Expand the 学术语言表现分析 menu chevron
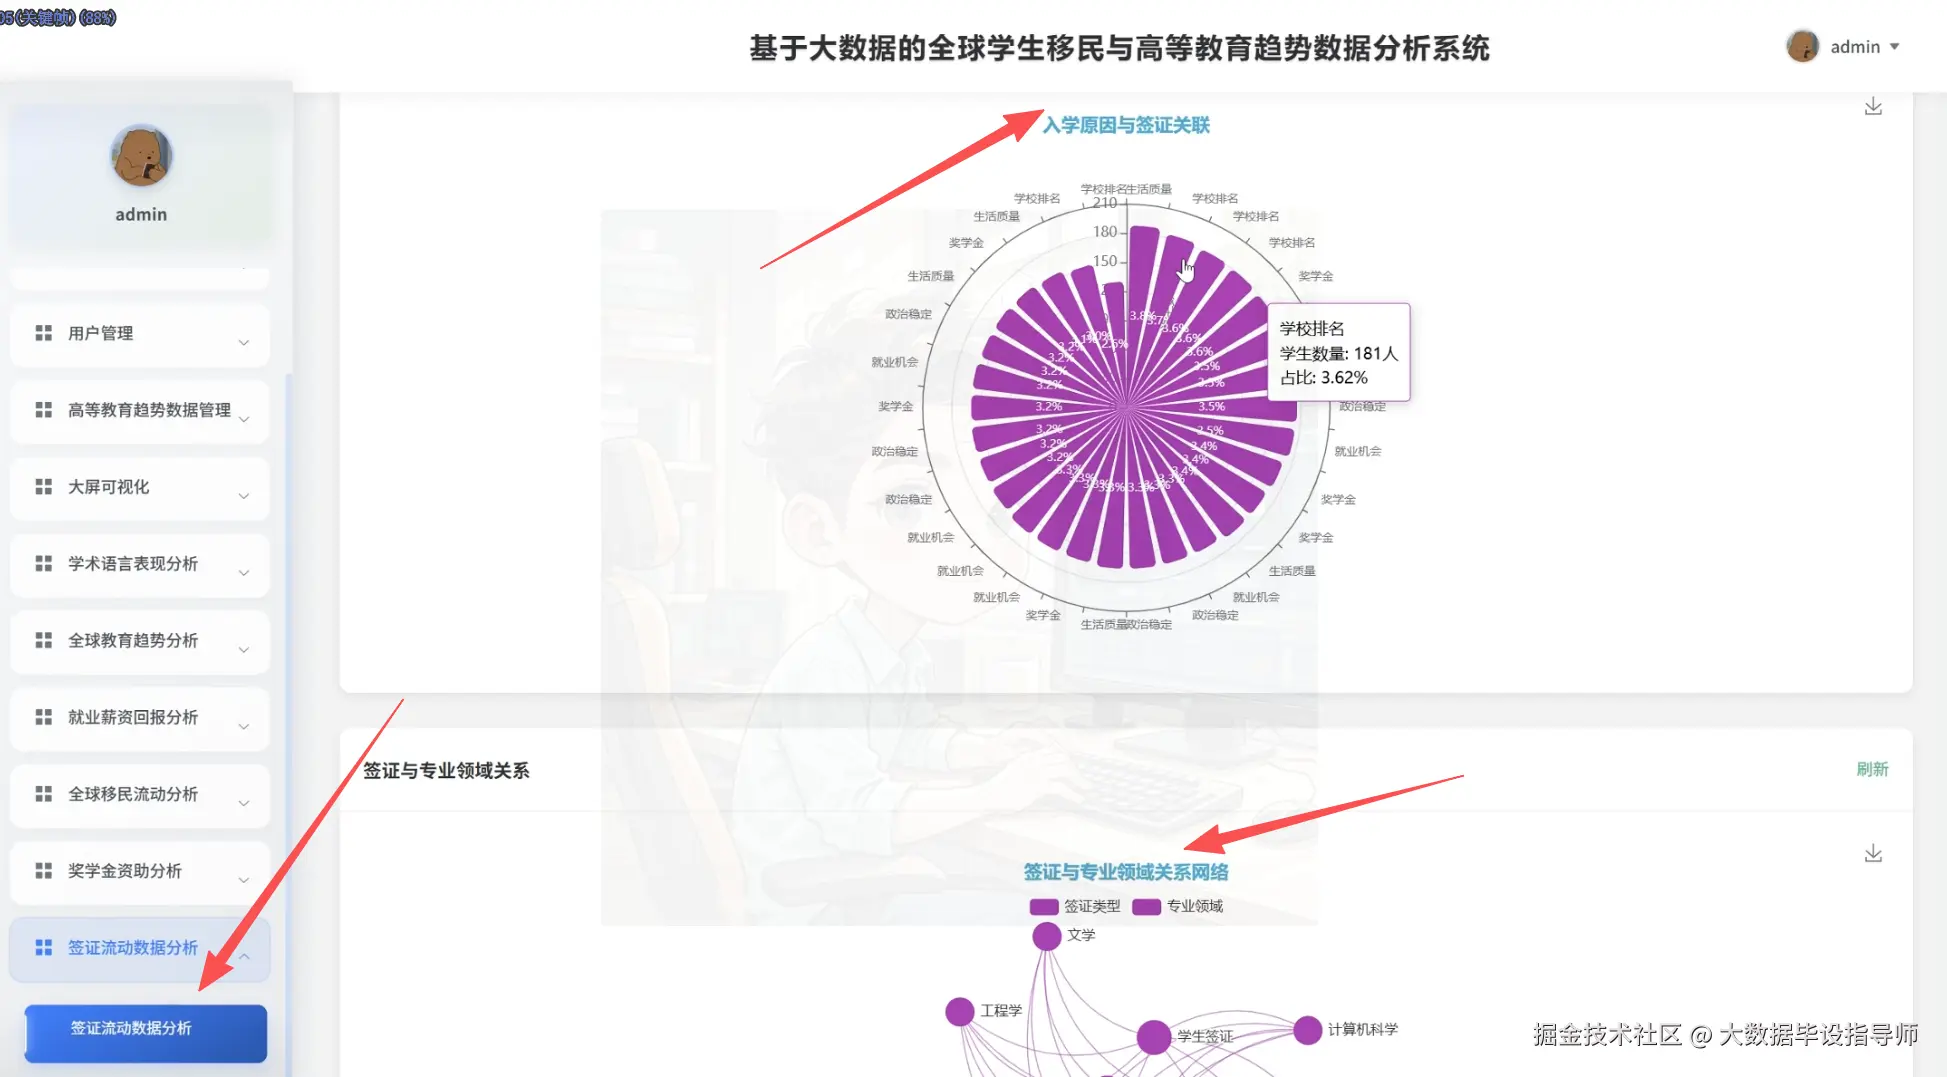 coord(244,573)
